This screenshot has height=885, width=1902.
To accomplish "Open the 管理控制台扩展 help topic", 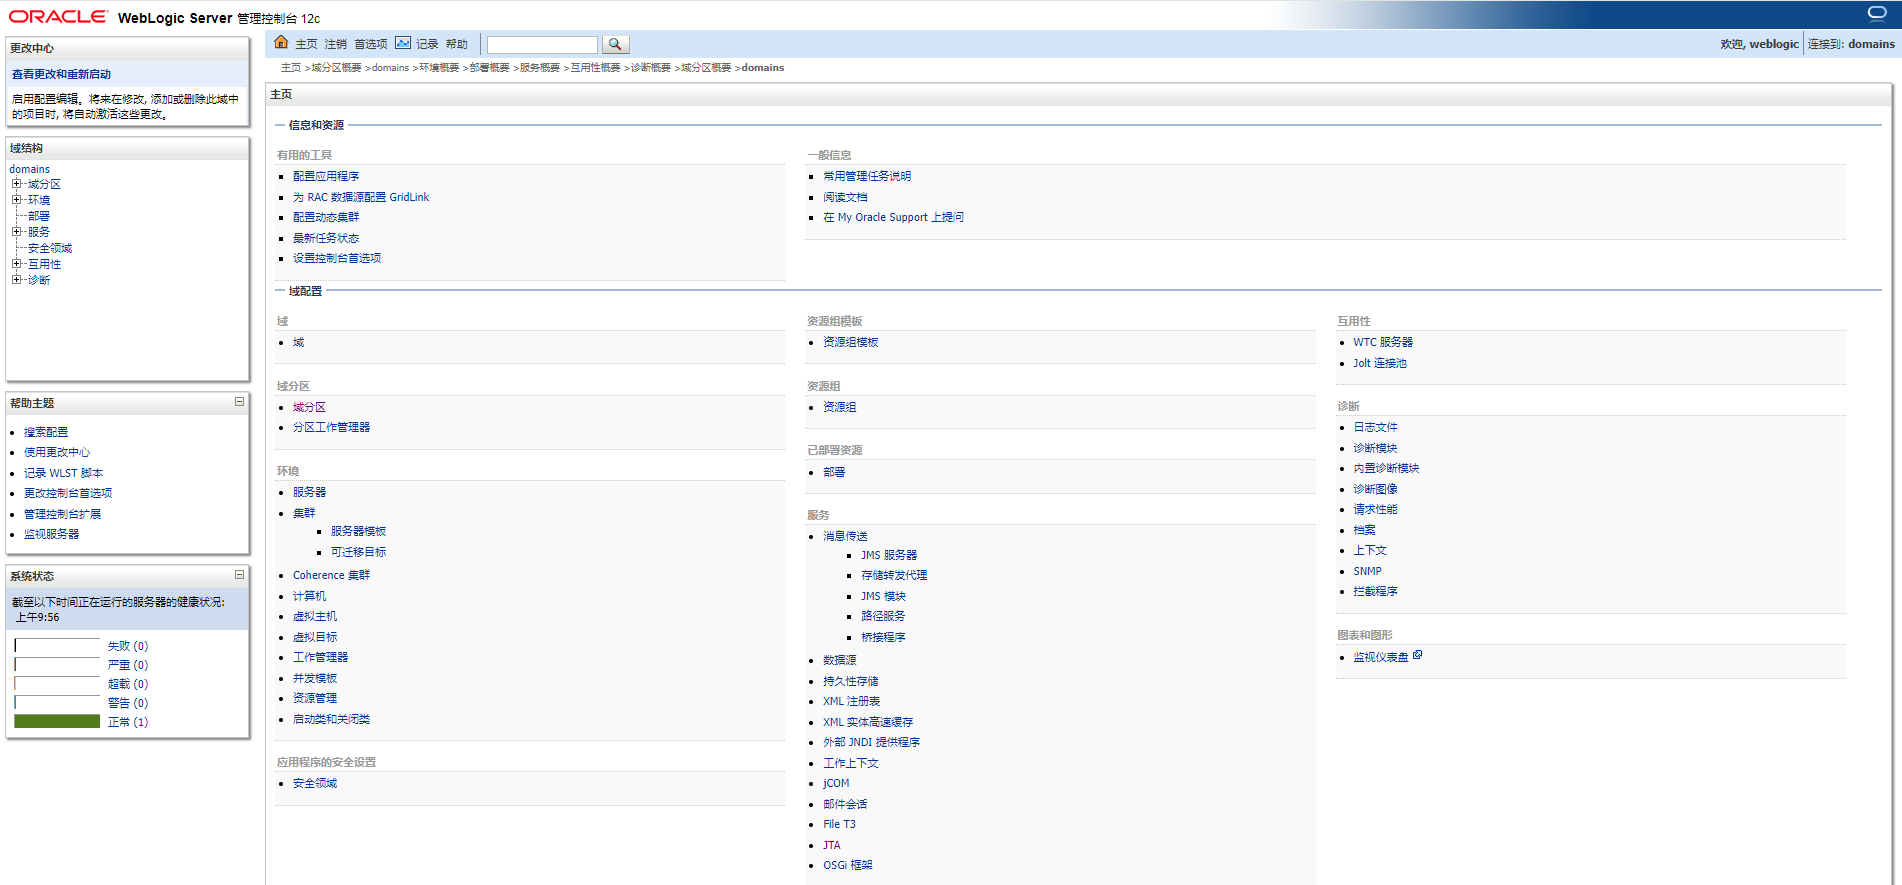I will [63, 514].
